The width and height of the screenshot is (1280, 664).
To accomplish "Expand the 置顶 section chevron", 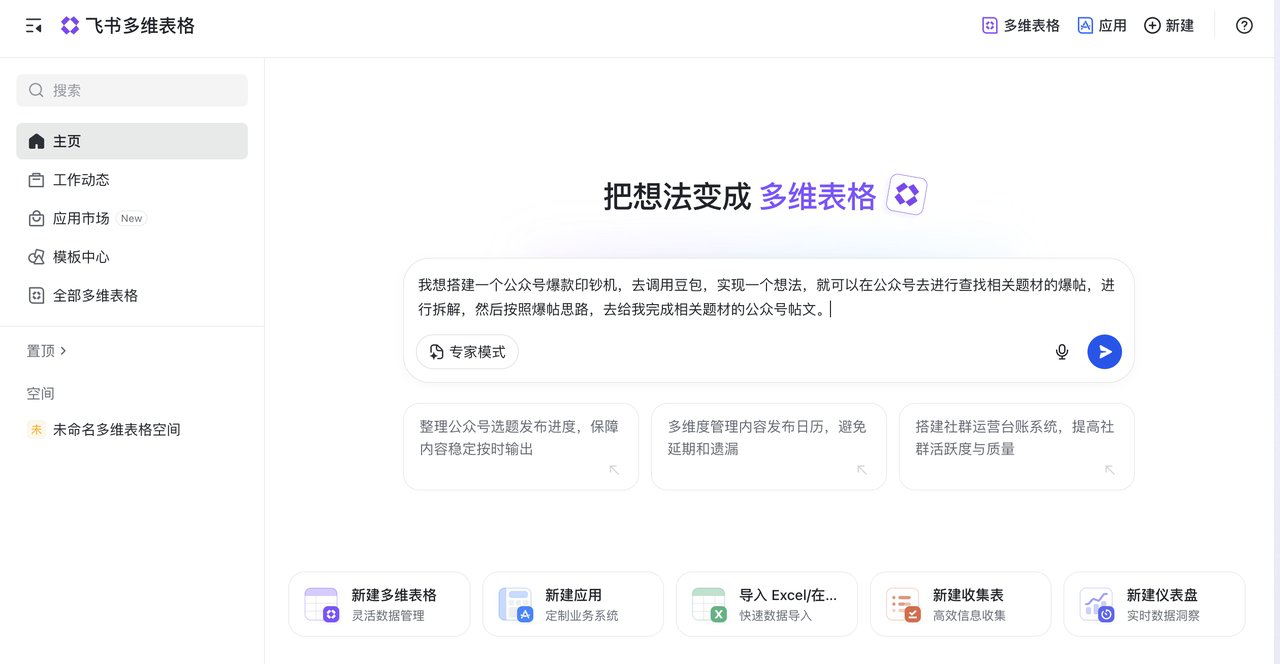I will coord(63,351).
